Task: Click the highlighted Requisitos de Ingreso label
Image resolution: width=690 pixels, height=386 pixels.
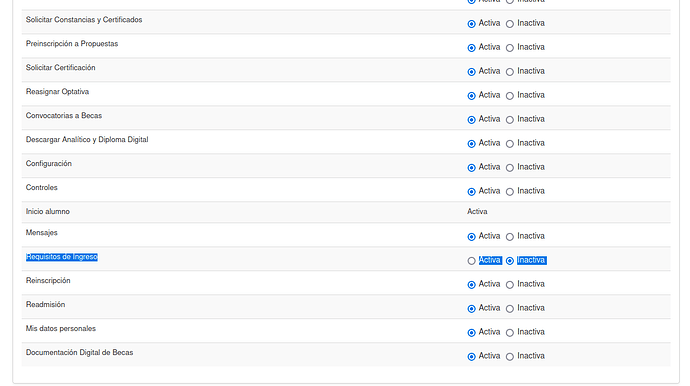Action: 62,257
